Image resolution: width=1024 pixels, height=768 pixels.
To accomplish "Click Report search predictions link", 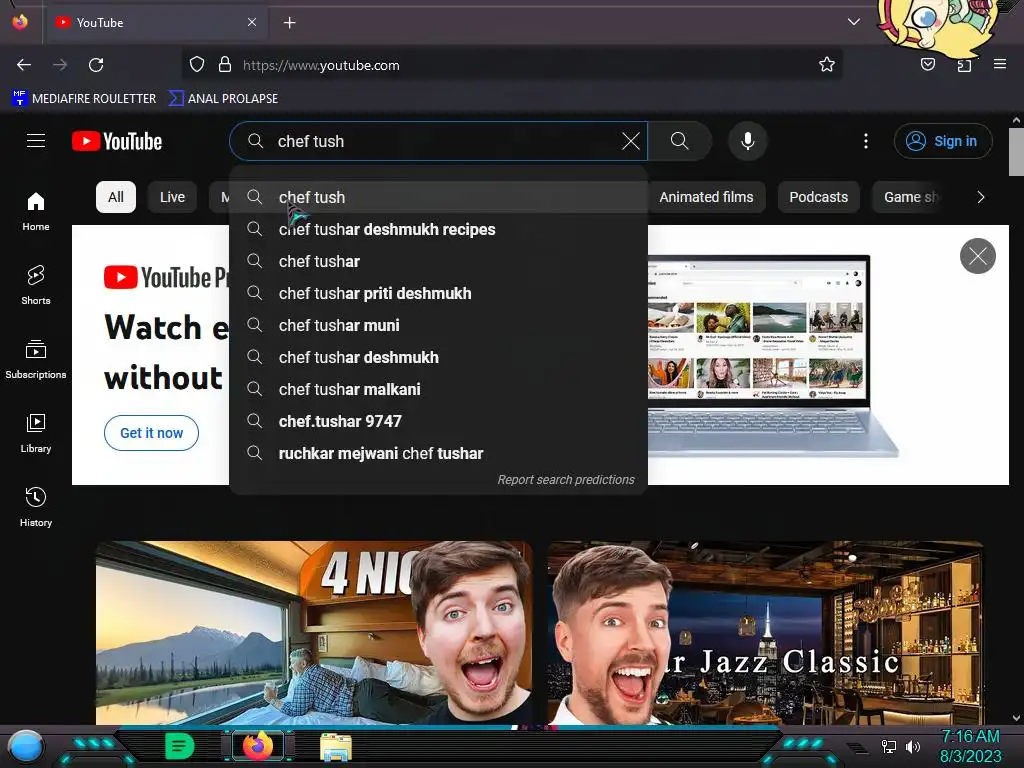I will (566, 480).
